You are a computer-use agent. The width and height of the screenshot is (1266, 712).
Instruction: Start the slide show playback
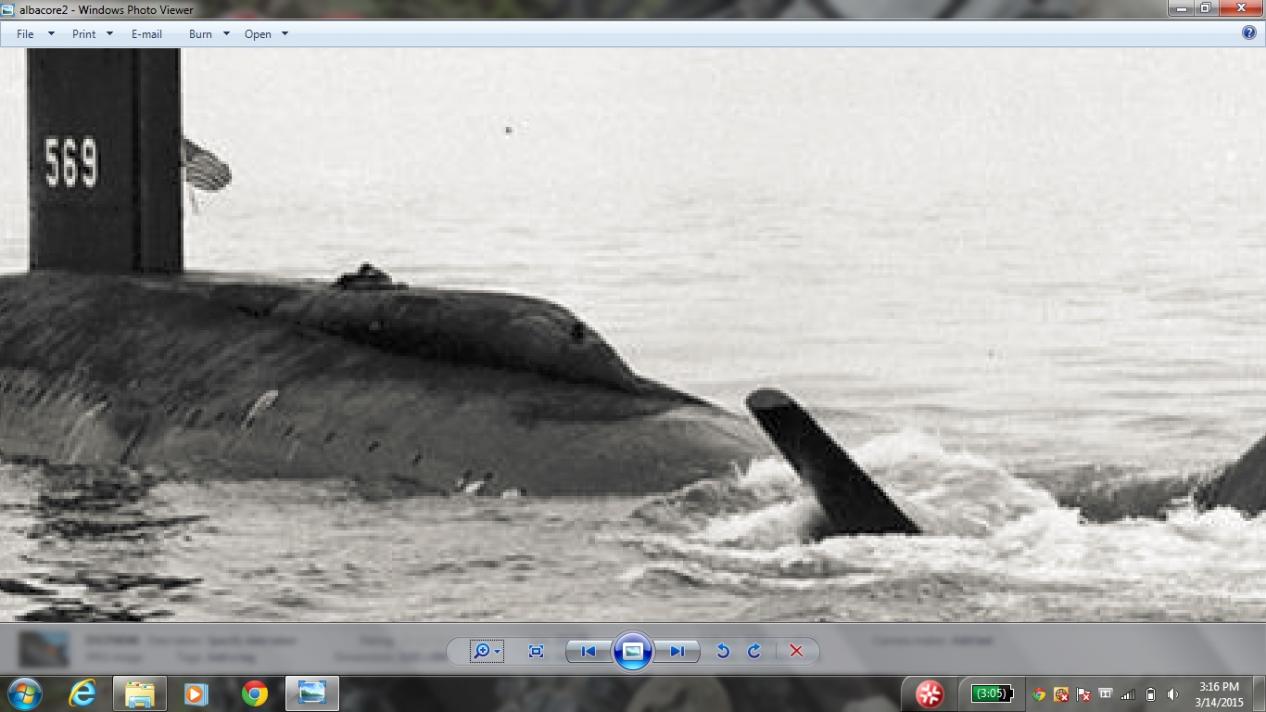pyautogui.click(x=632, y=651)
